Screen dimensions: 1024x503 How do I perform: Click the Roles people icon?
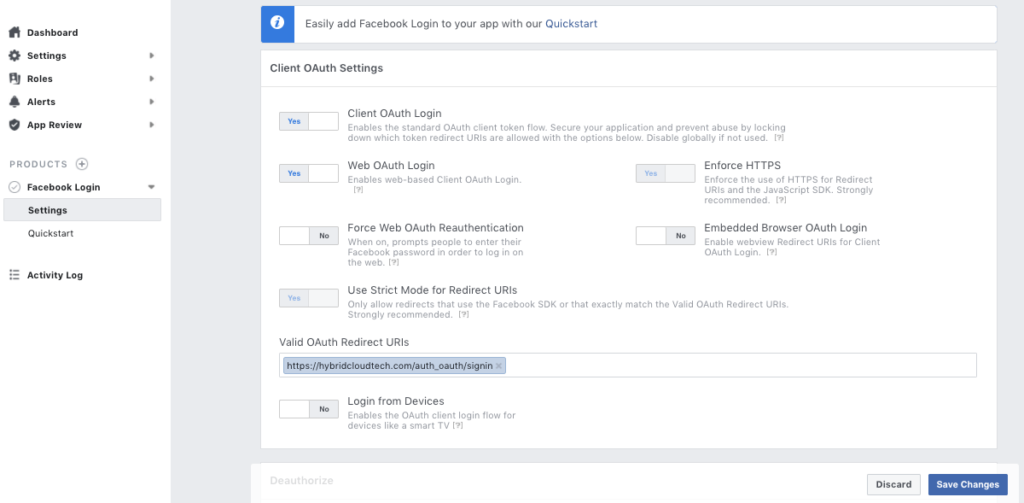coord(14,78)
